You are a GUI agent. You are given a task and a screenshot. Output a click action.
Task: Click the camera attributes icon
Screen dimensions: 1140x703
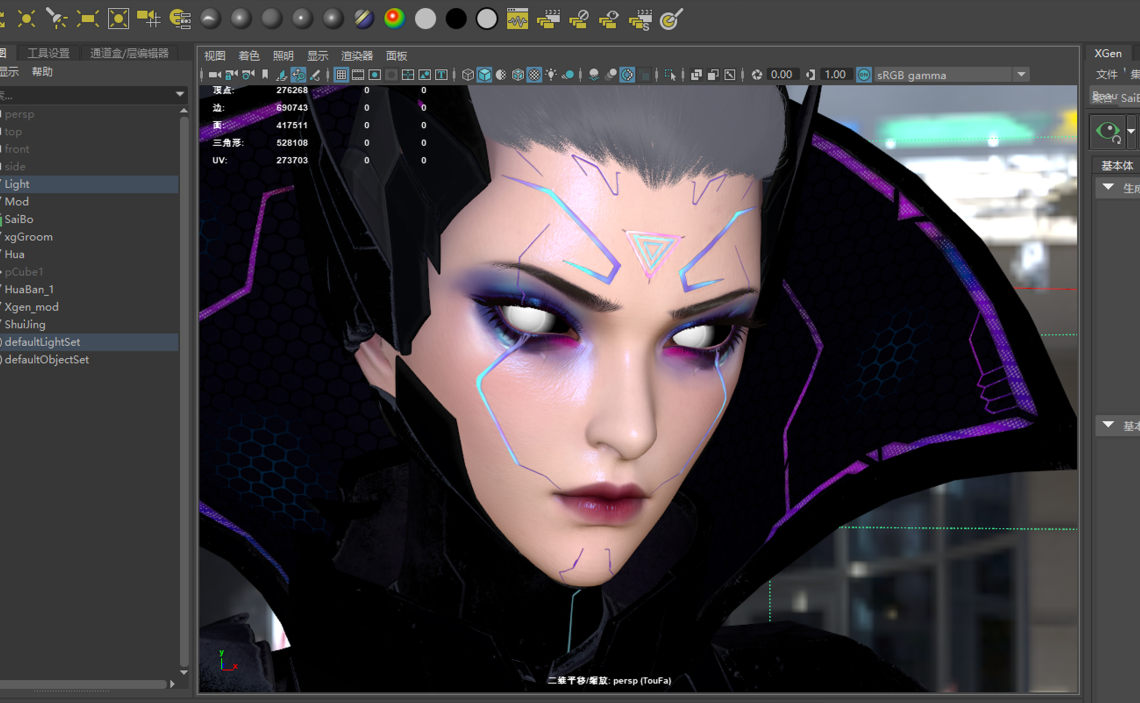tap(248, 75)
